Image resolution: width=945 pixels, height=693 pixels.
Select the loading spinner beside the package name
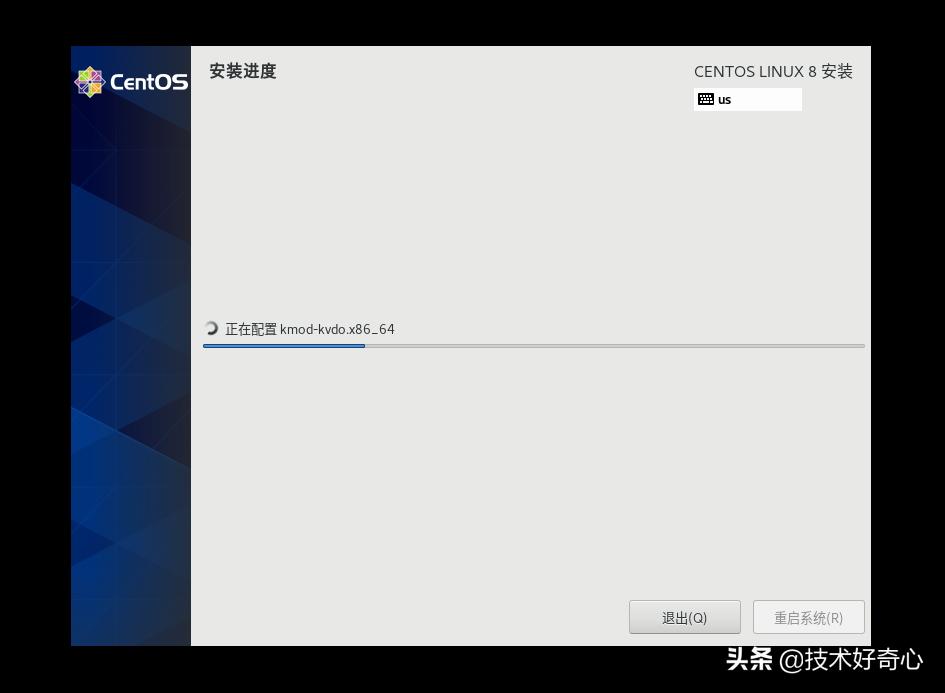(211, 328)
